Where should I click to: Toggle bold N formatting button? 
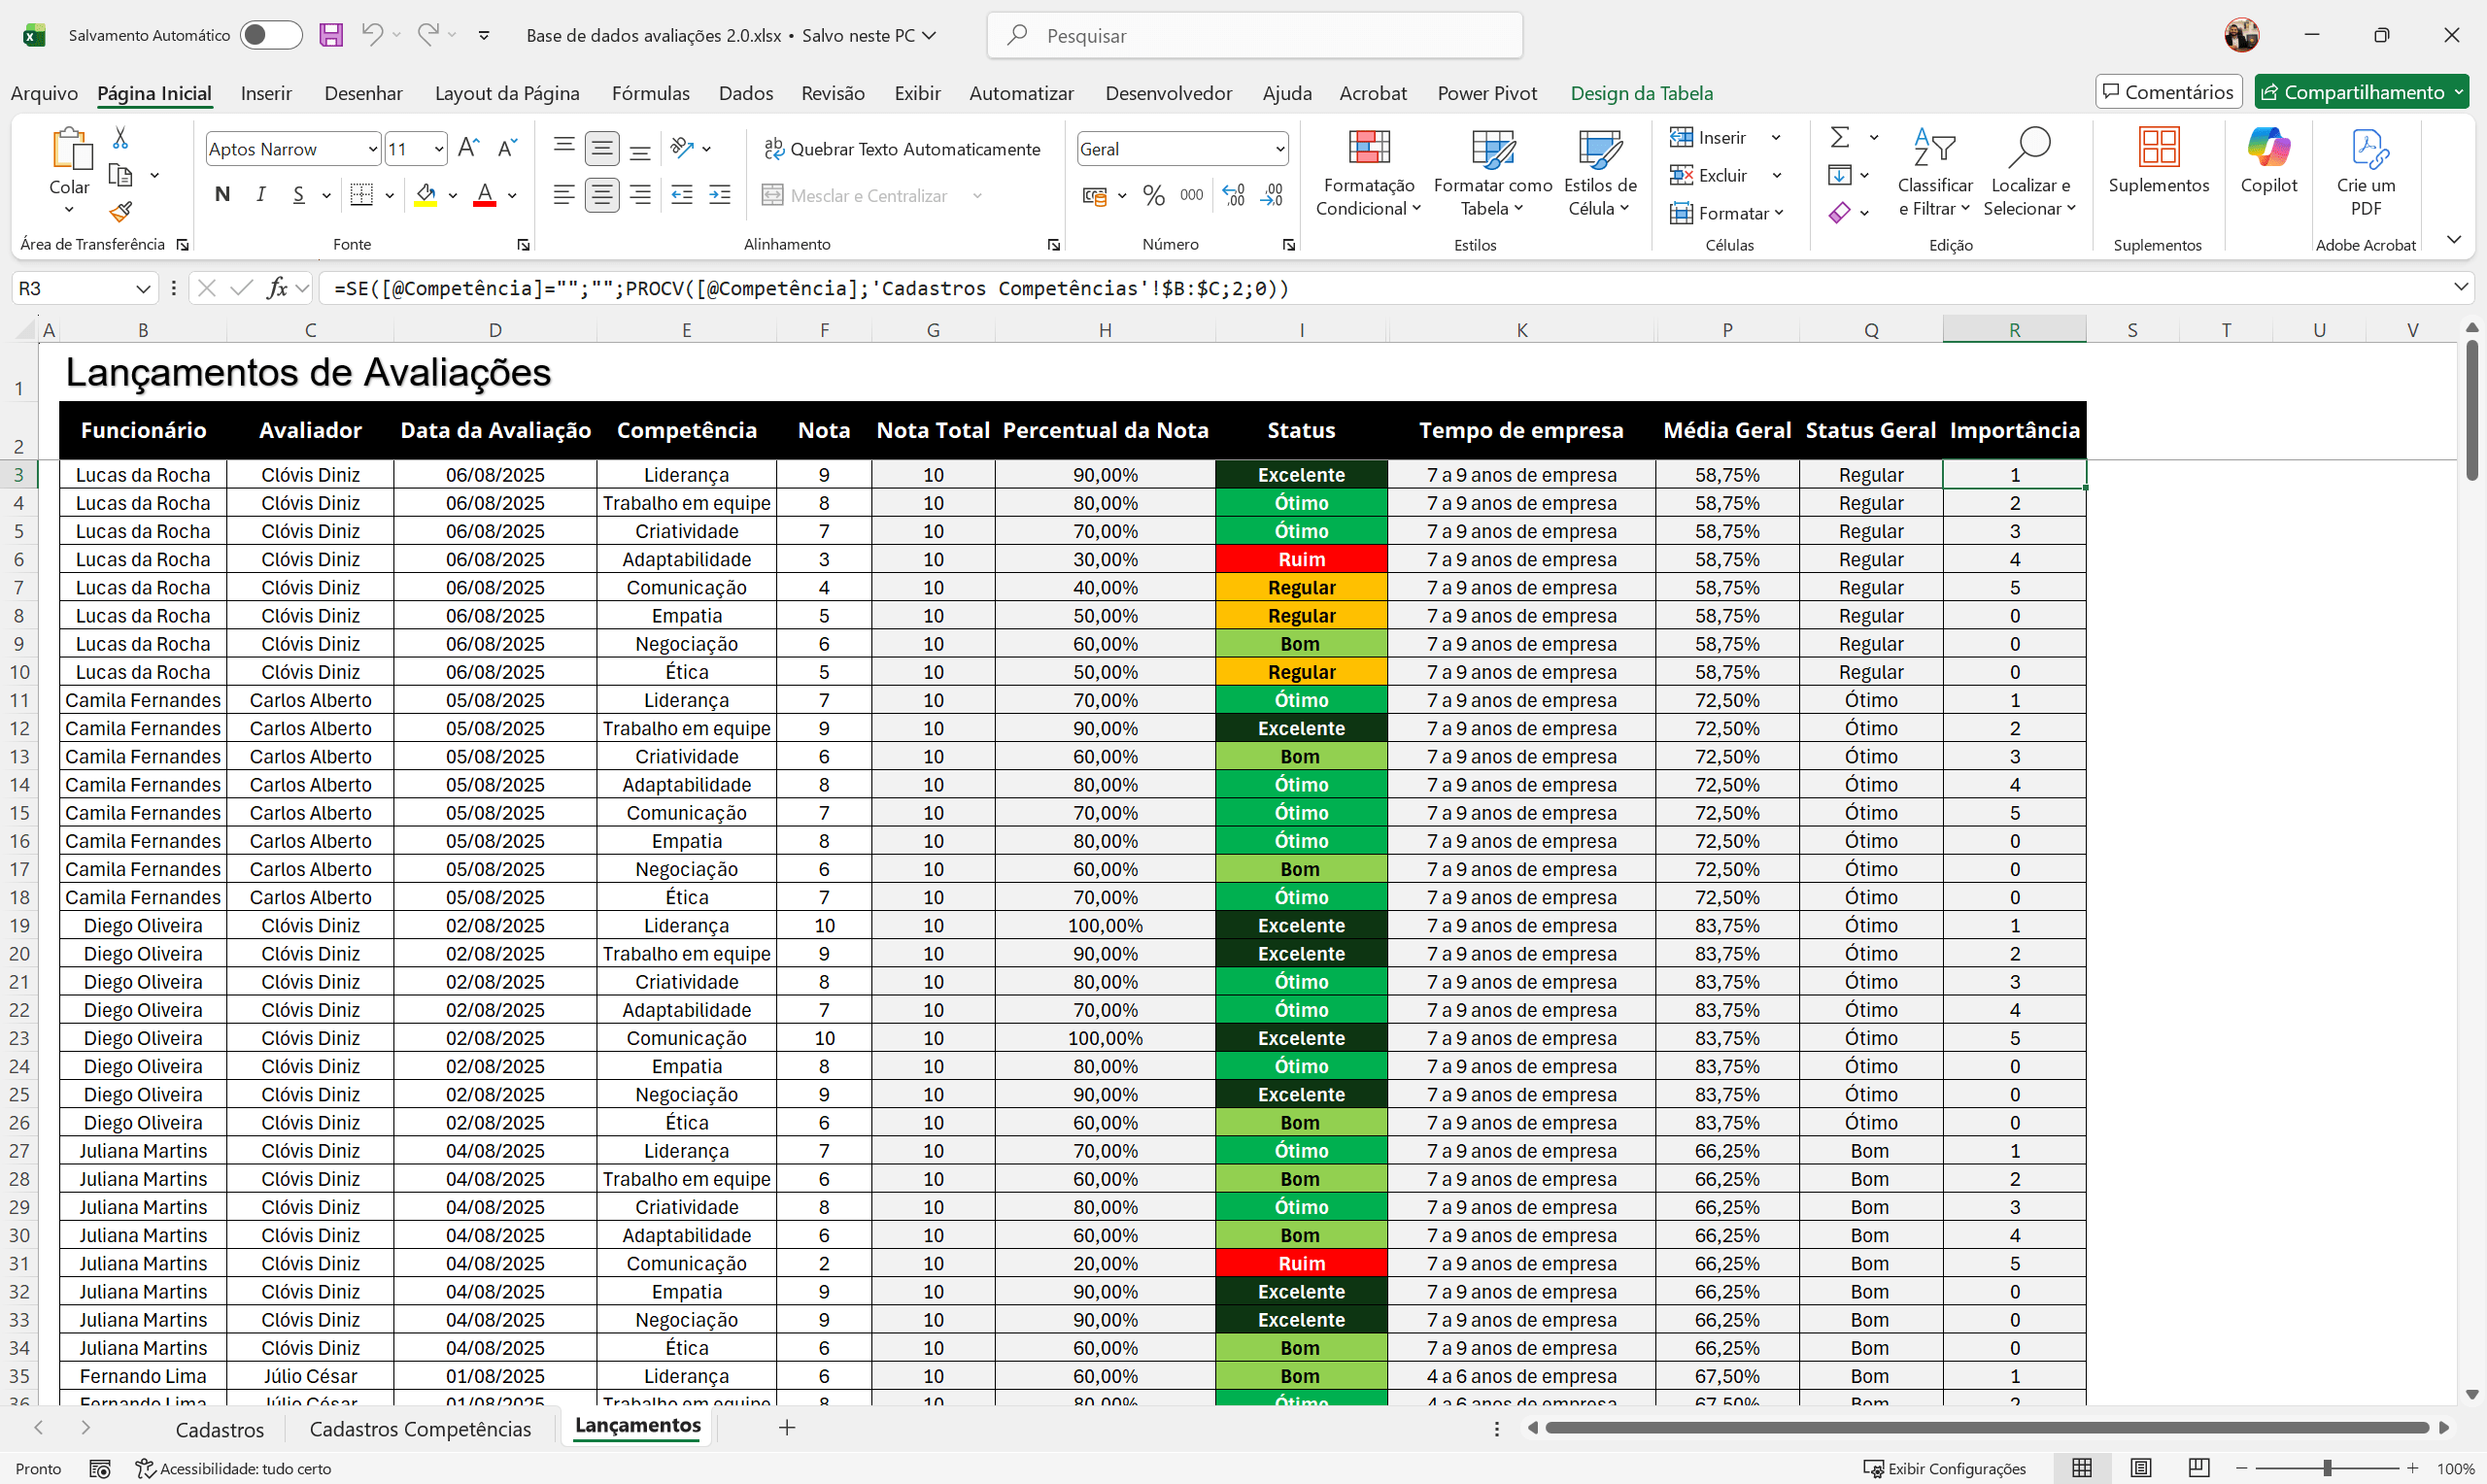click(x=223, y=195)
